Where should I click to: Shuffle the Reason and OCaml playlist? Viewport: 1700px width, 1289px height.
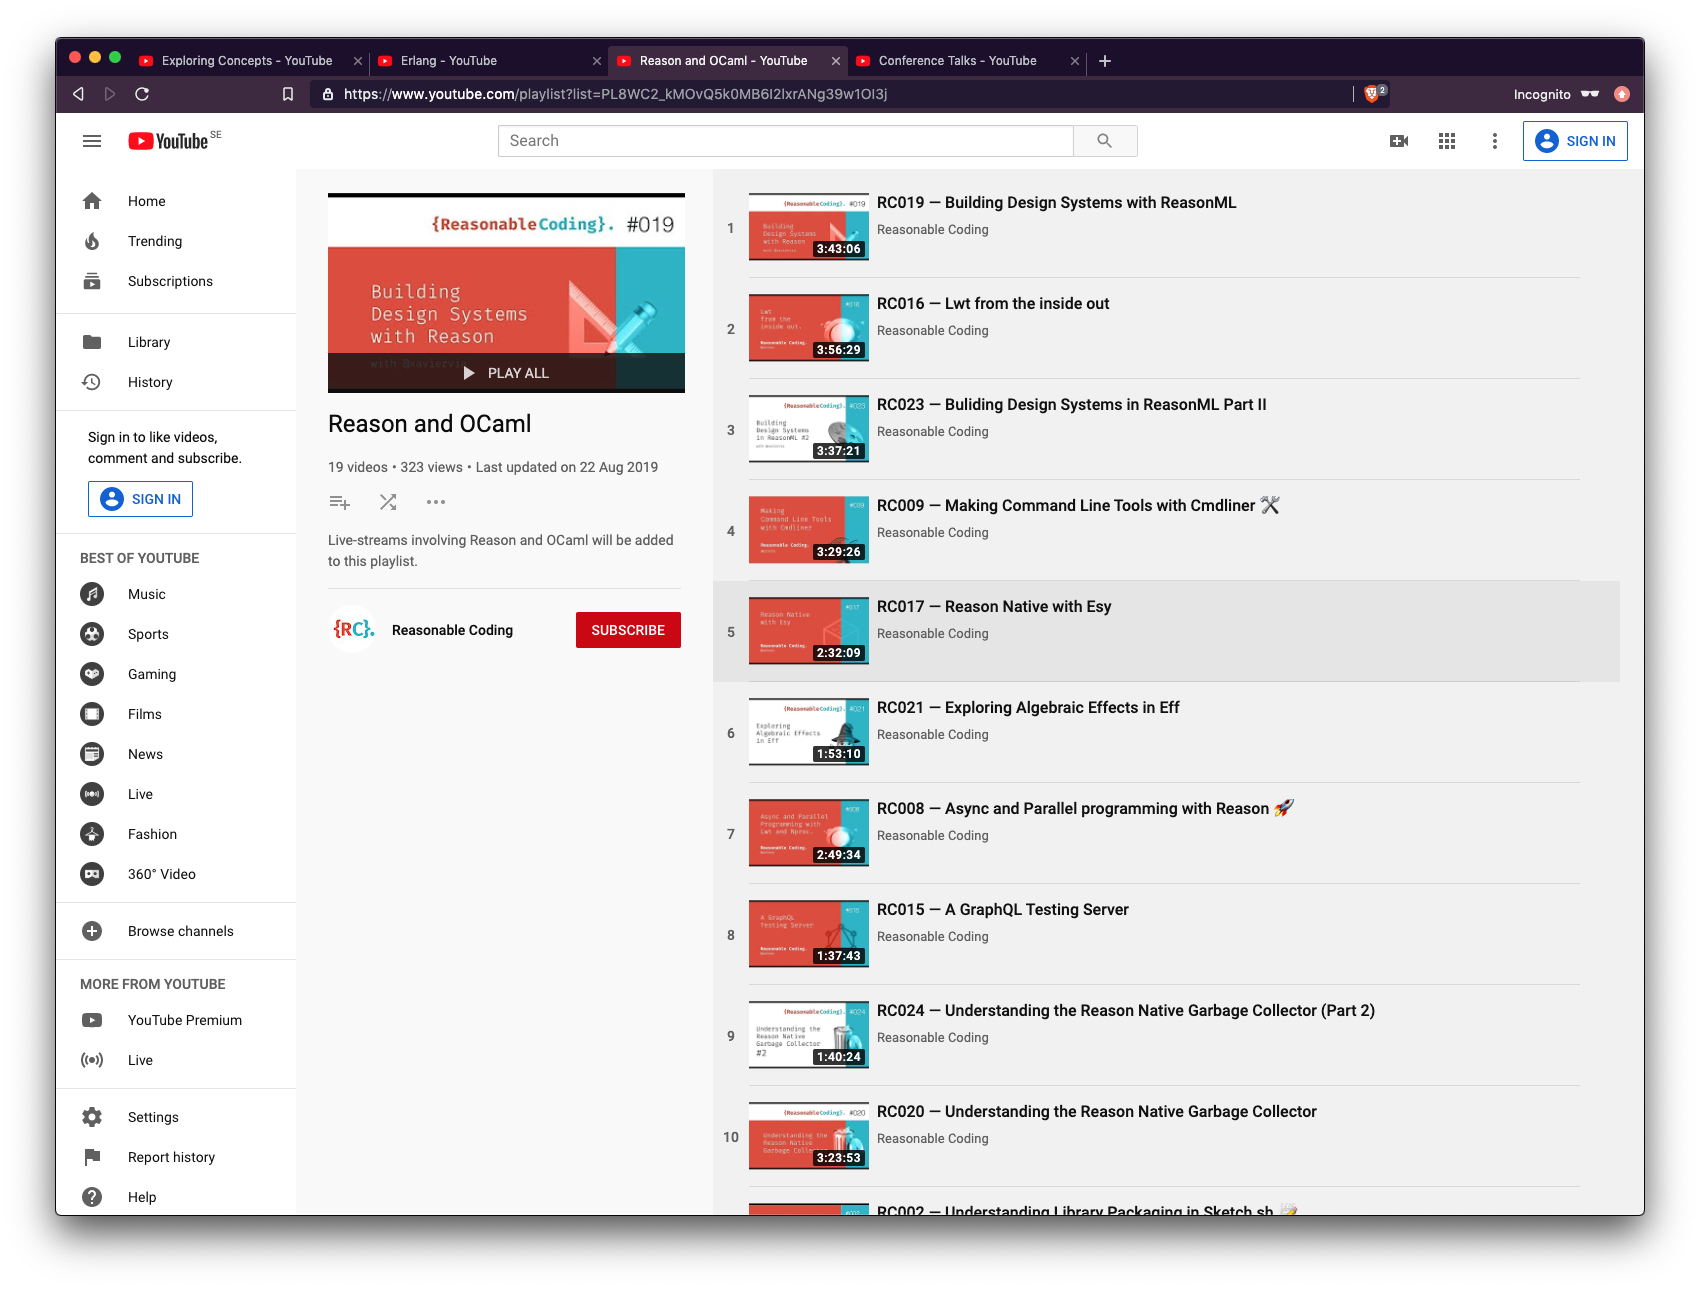pyautogui.click(x=388, y=502)
